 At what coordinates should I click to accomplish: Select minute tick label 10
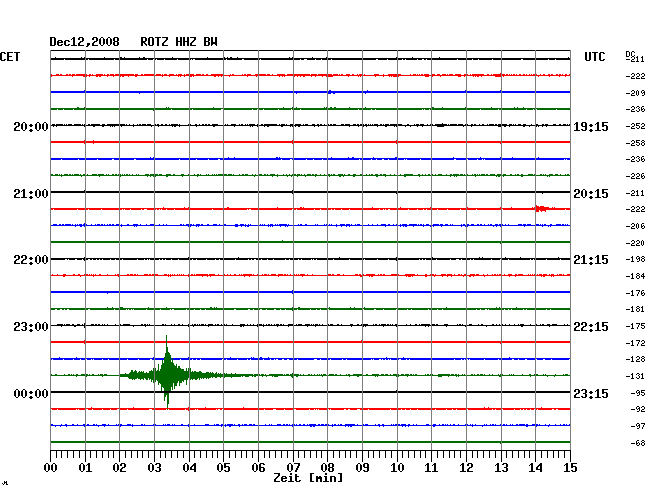[x=397, y=467]
